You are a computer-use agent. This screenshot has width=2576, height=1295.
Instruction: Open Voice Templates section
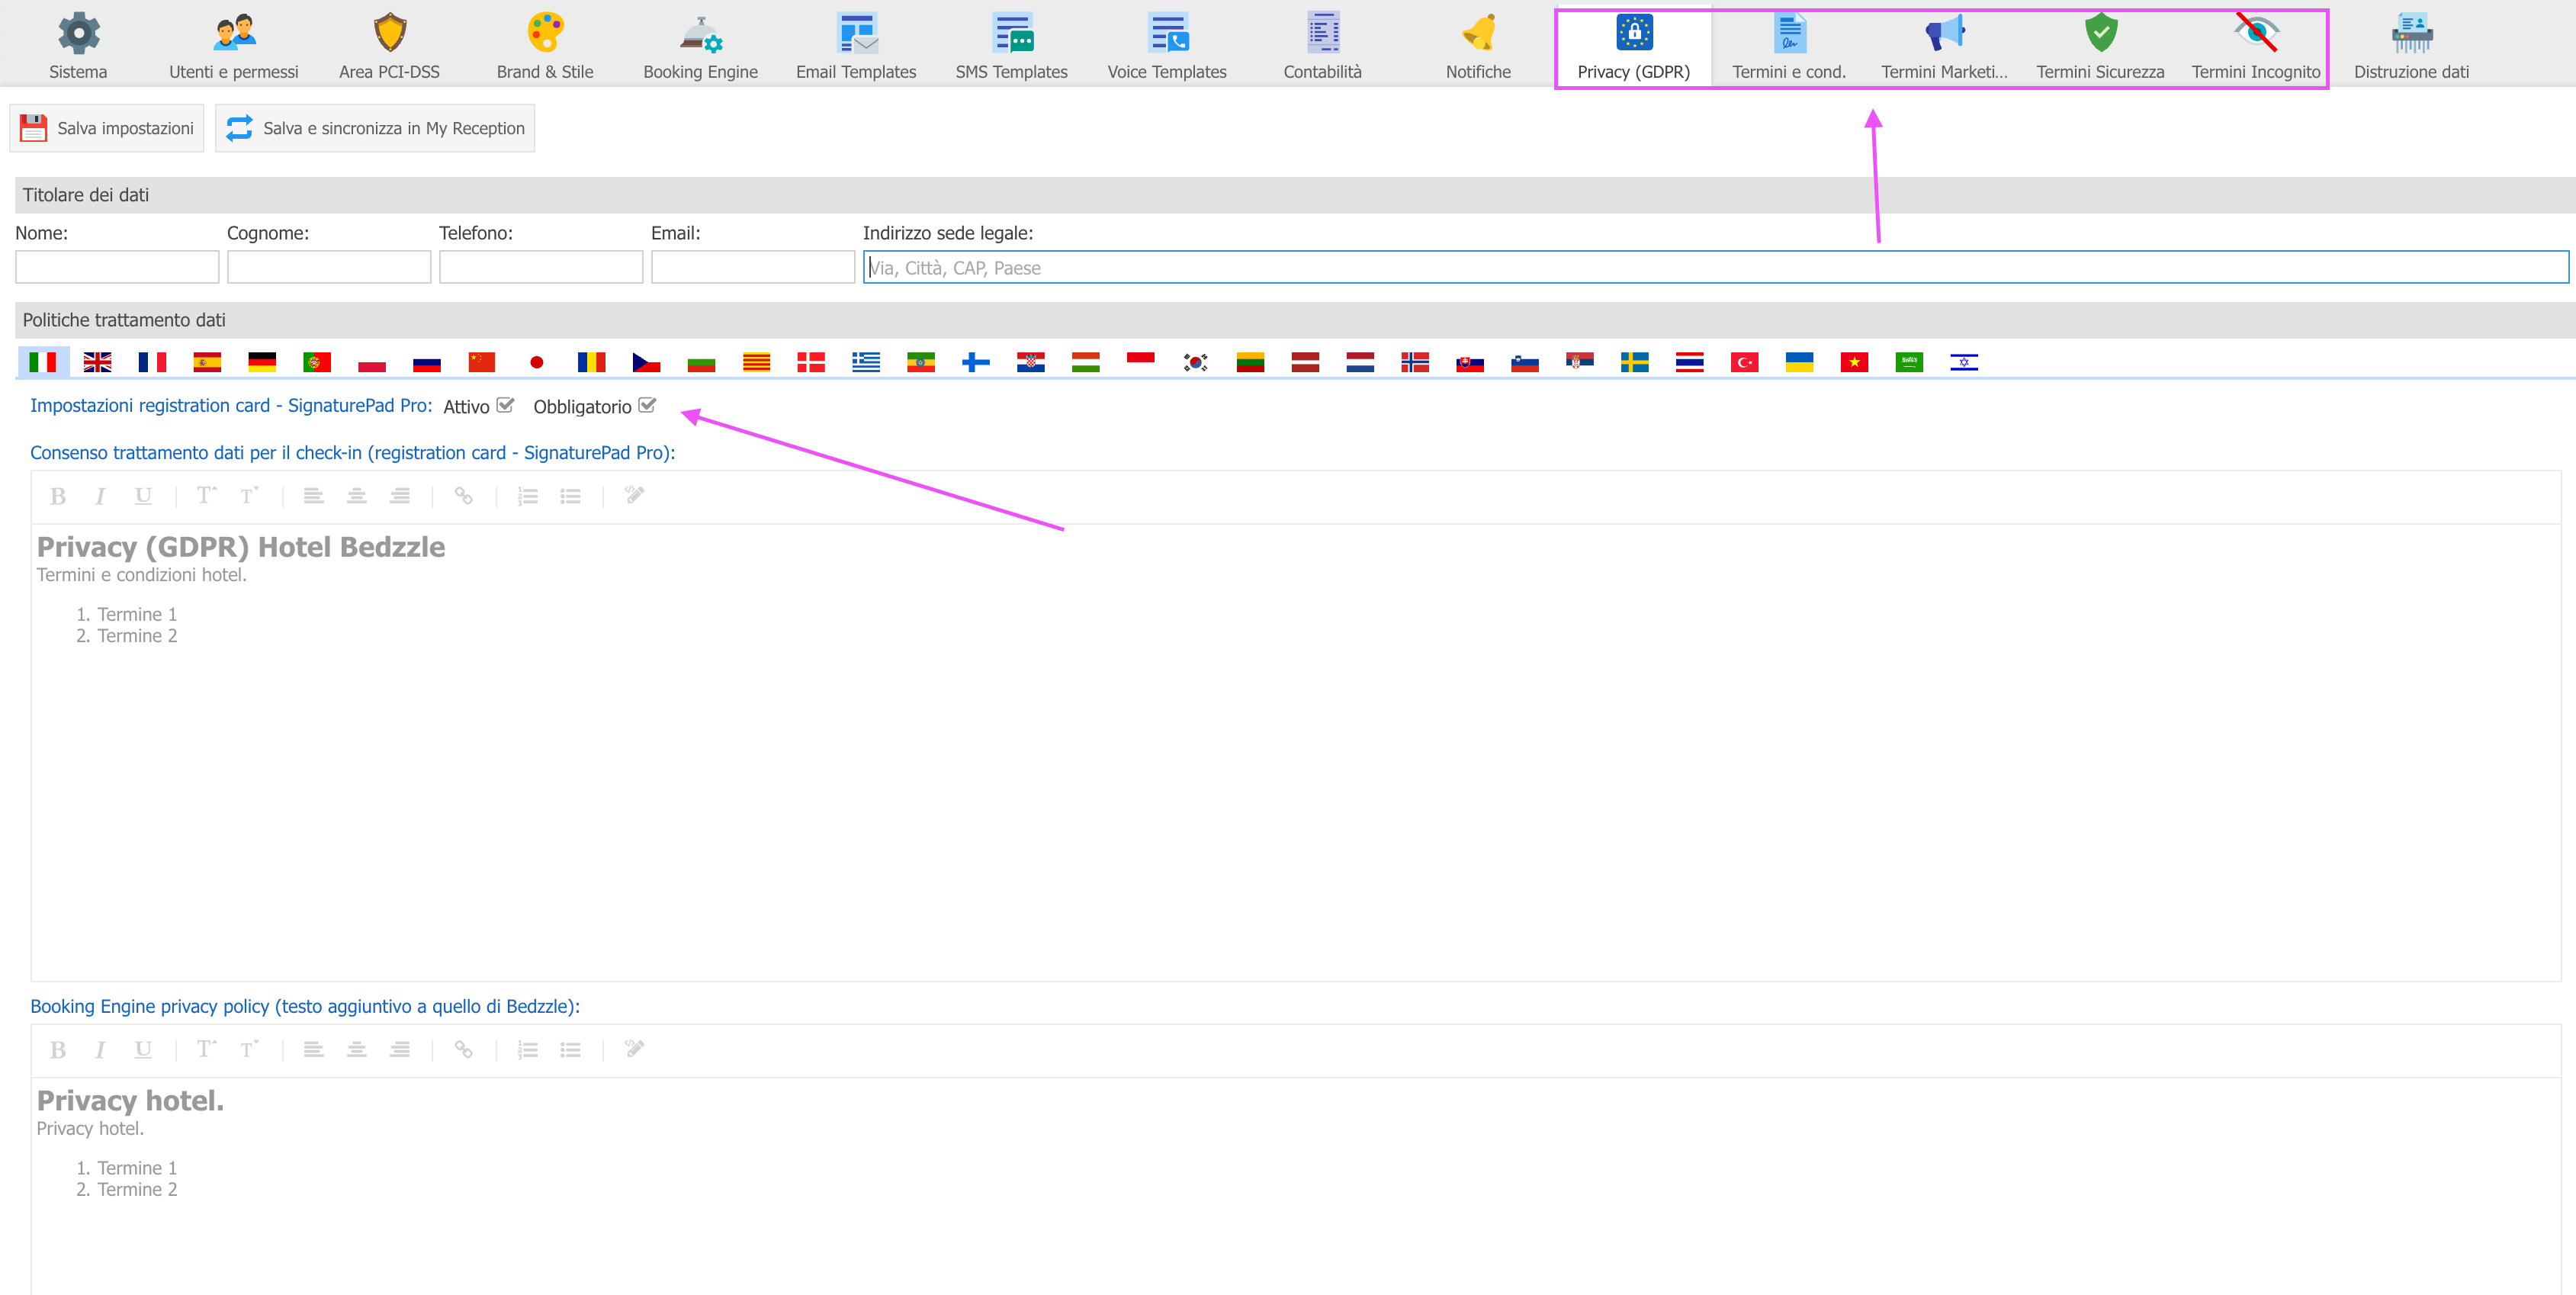(x=1167, y=46)
